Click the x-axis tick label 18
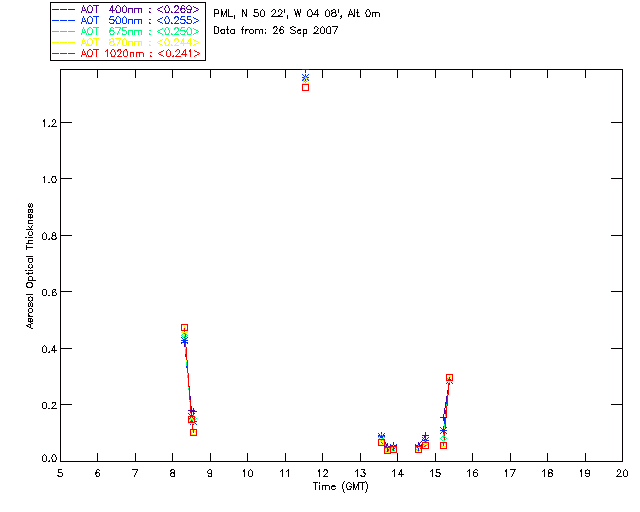This screenshot has height=512, width=640. pos(547,473)
